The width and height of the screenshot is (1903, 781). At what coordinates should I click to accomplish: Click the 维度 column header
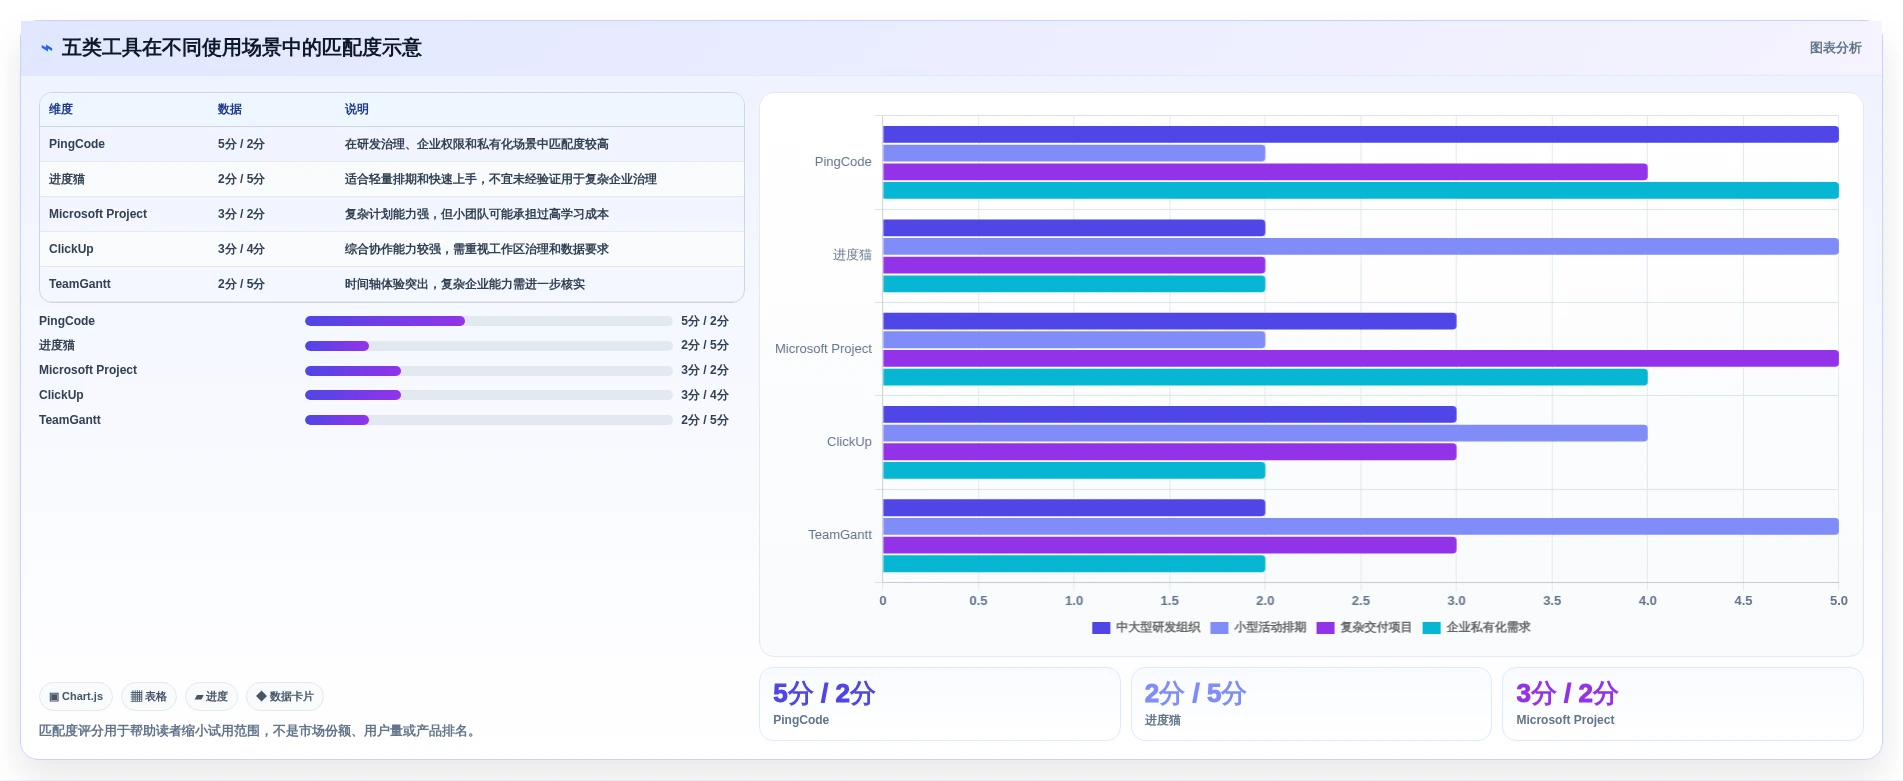coord(61,109)
